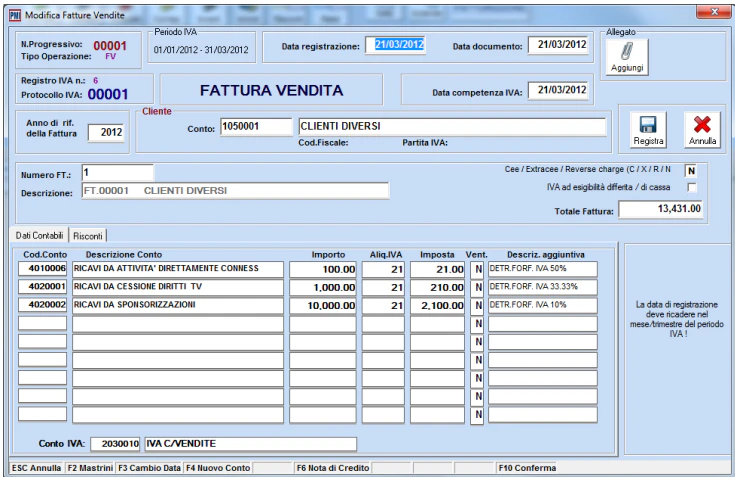Toggle IVA ad esigibilità differita checkbox
Viewport: 735px width, 477px height.
[691, 187]
